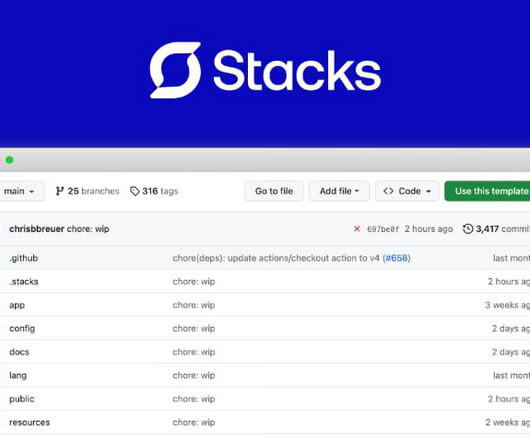Viewport: 530px width, 442px height.
Task: Open the "chore: wip" commit in the app row
Action: (x=194, y=305)
